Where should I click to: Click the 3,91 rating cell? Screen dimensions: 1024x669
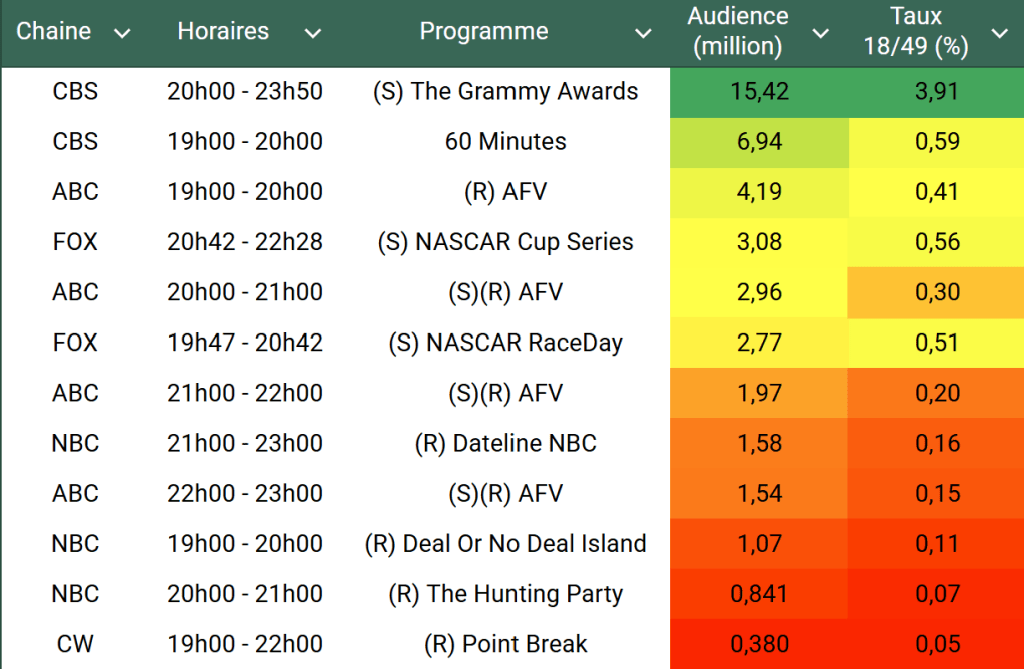coord(937,92)
